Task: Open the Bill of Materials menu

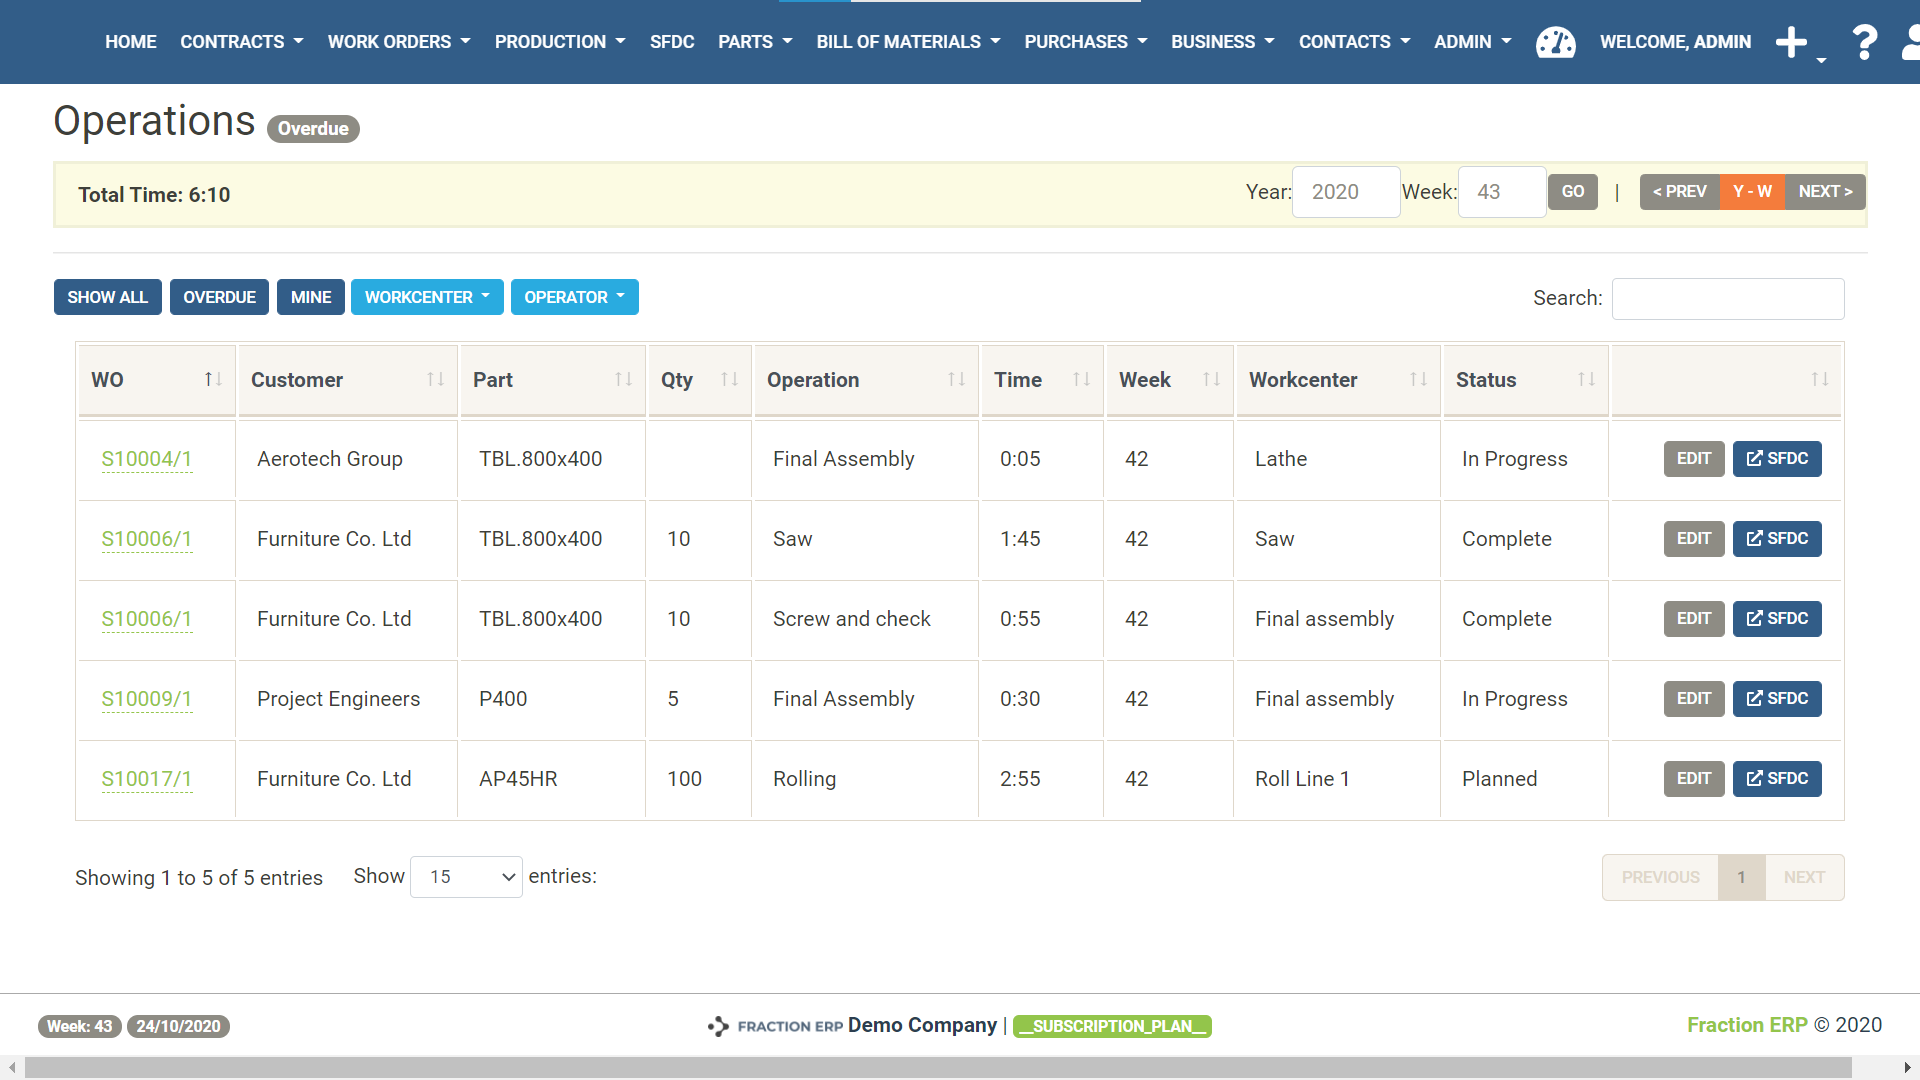Action: [x=907, y=42]
